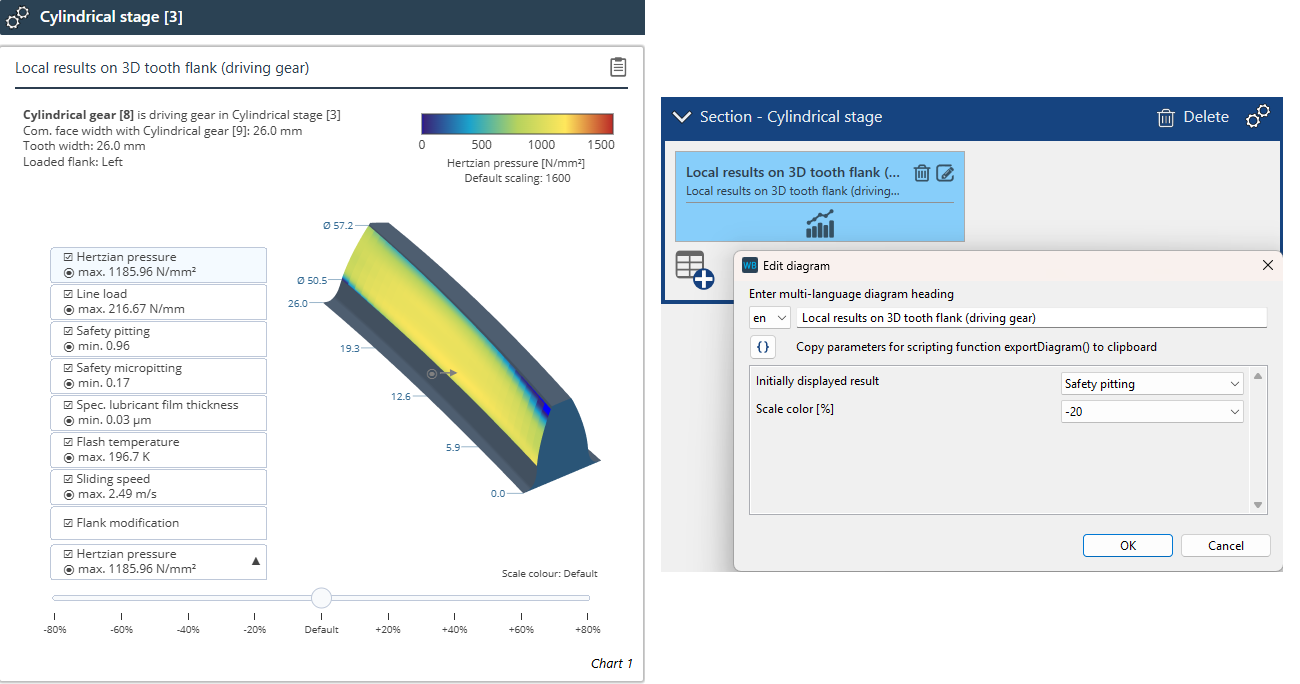The width and height of the screenshot is (1300, 684).
Task: Open the edit pencil icon on diagram tile
Action: point(945,172)
